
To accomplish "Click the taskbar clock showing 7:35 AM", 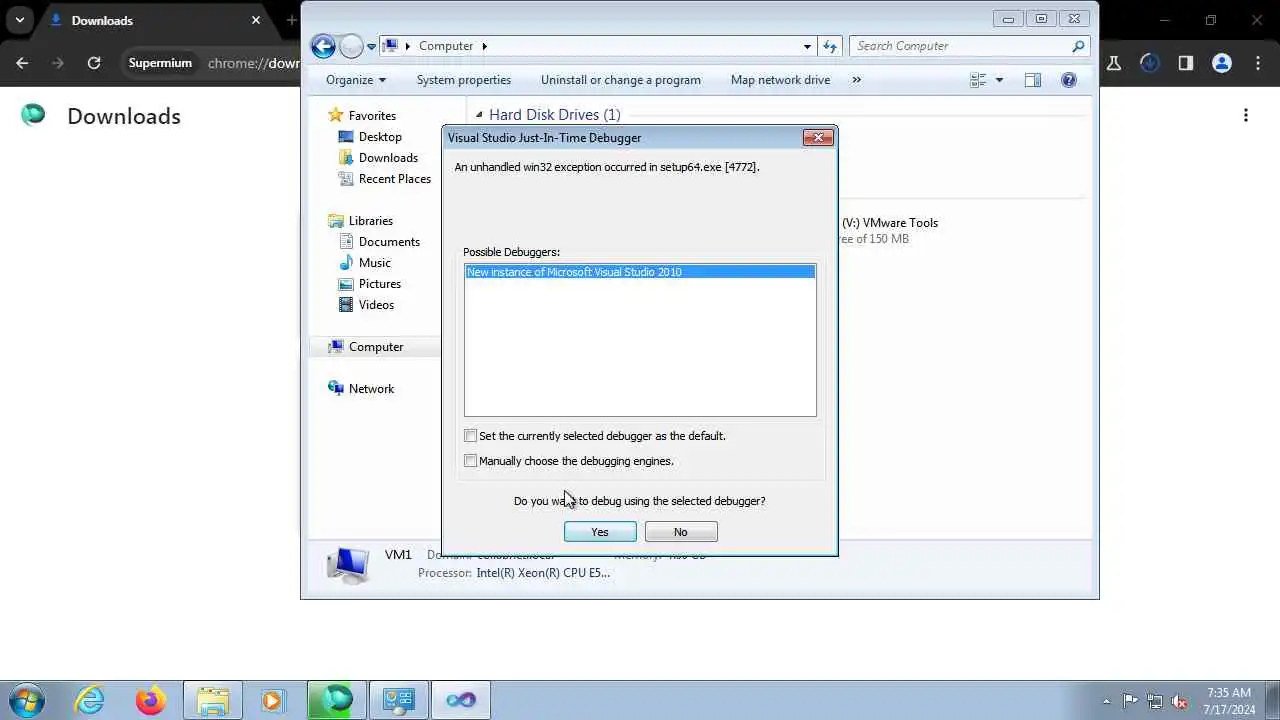I will tap(1229, 701).
